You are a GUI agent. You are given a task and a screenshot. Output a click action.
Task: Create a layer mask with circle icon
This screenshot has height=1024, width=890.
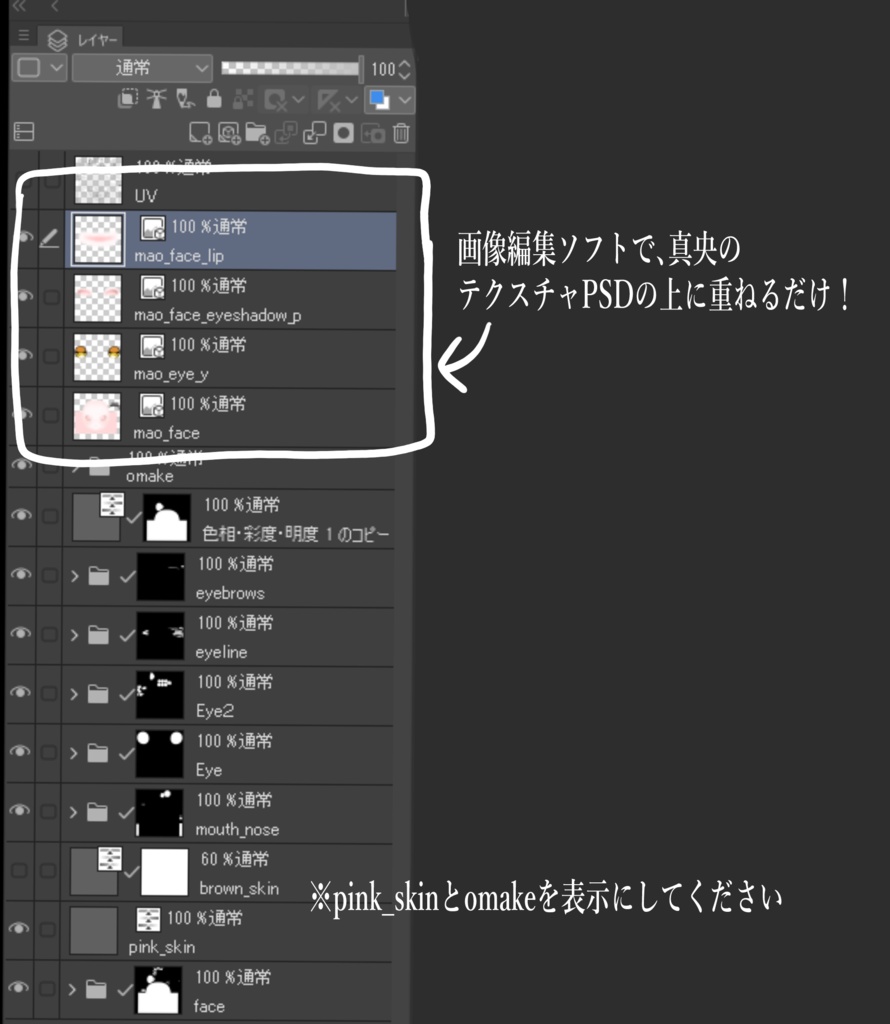tap(344, 132)
